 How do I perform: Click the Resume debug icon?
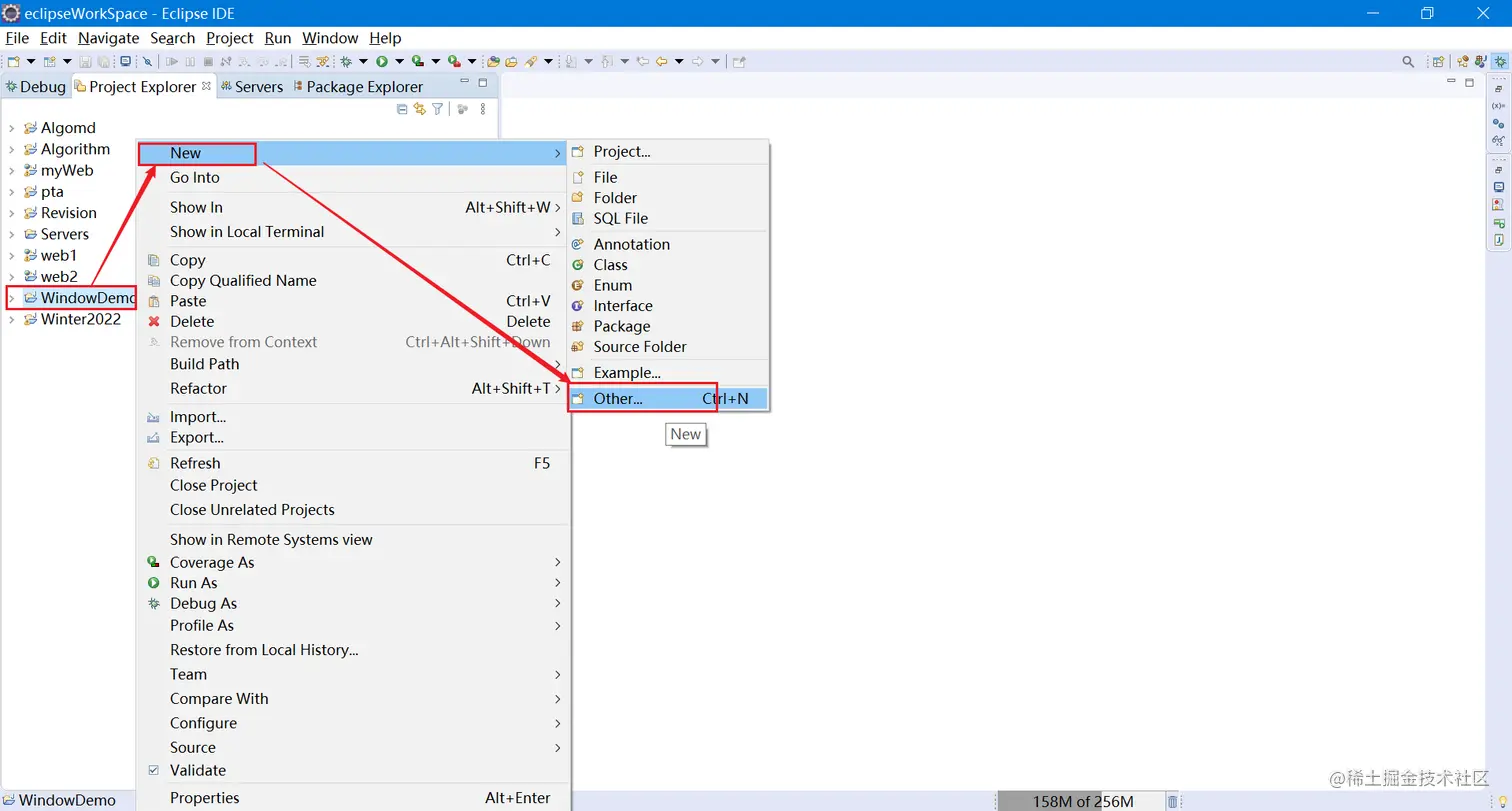coord(172,61)
